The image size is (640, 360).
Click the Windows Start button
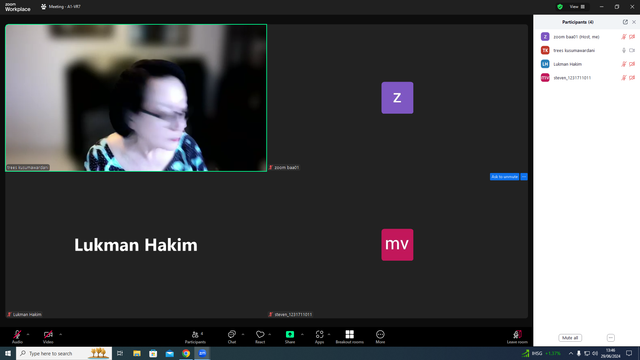[8, 353]
